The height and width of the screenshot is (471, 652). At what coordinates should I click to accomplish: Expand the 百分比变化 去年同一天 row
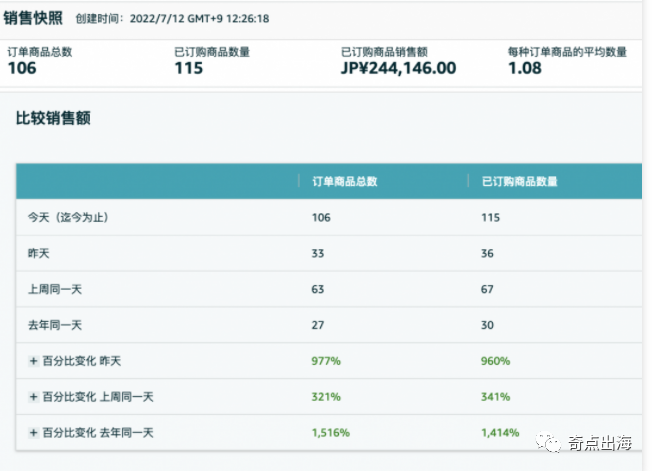pos(33,433)
